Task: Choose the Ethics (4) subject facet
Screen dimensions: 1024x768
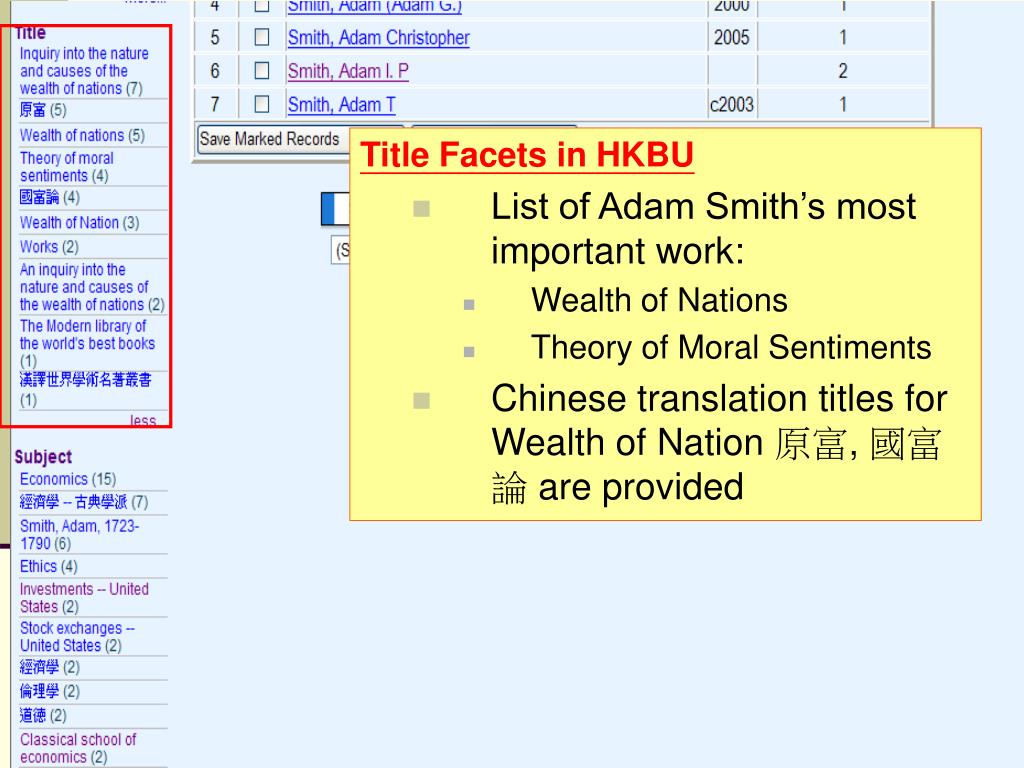Action: click(x=48, y=566)
